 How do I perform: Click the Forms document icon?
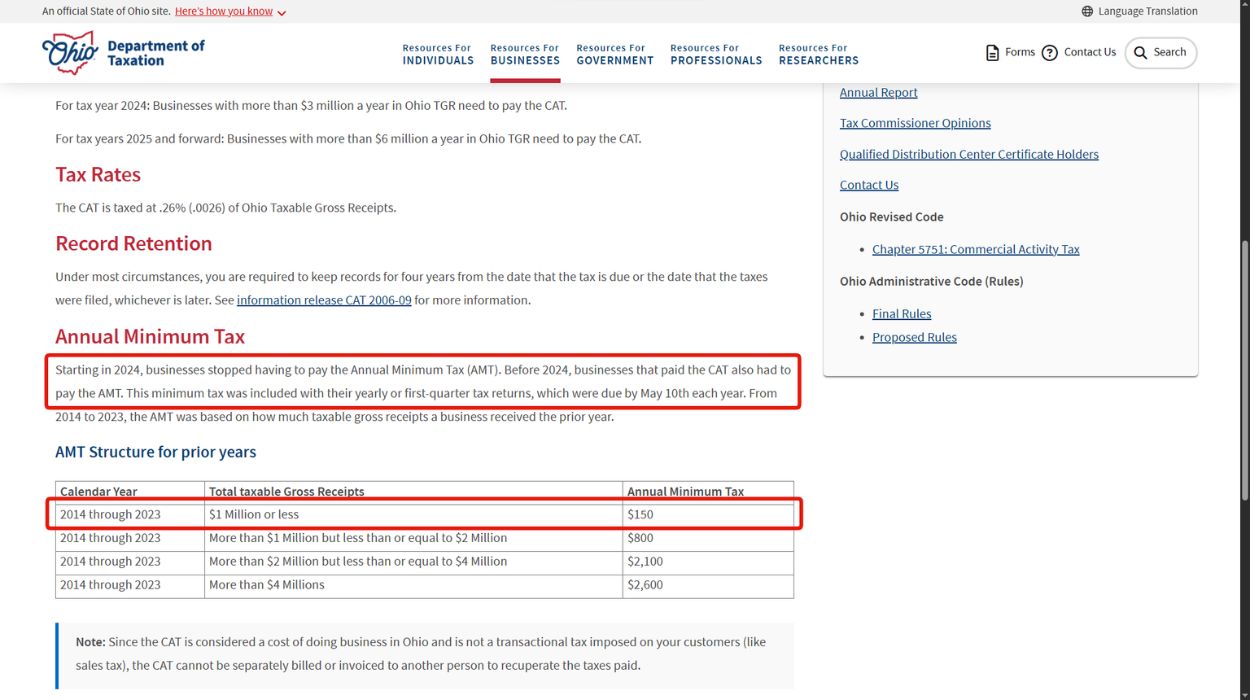(x=992, y=53)
